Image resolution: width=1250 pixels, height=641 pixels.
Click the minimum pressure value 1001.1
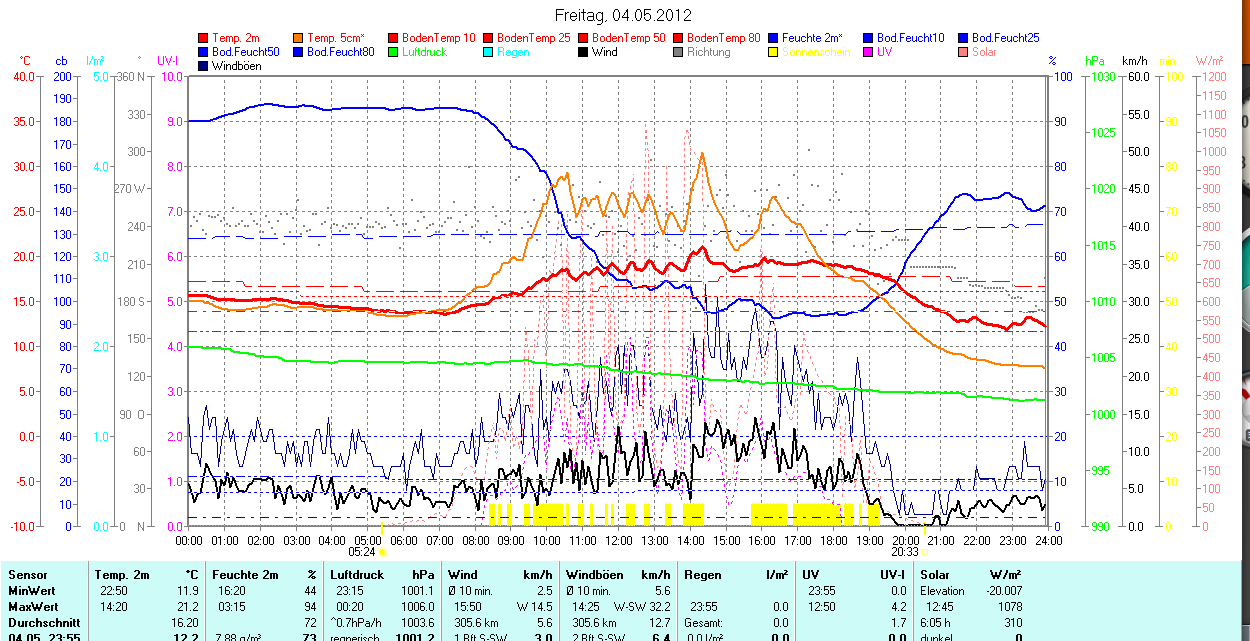tap(418, 591)
